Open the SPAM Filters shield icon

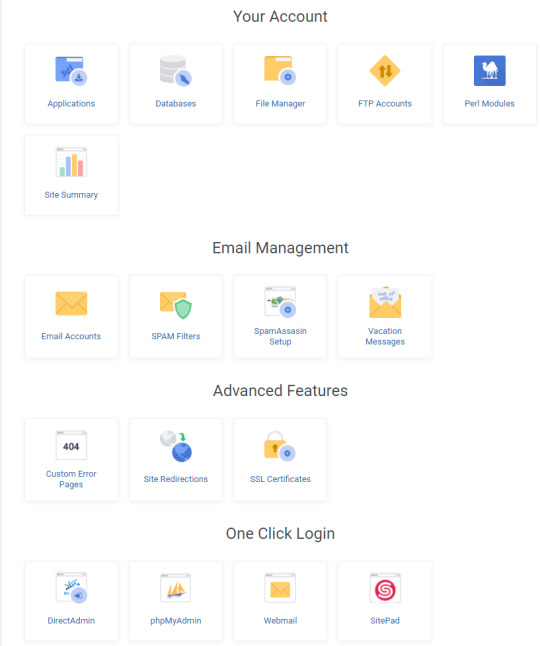click(176, 305)
